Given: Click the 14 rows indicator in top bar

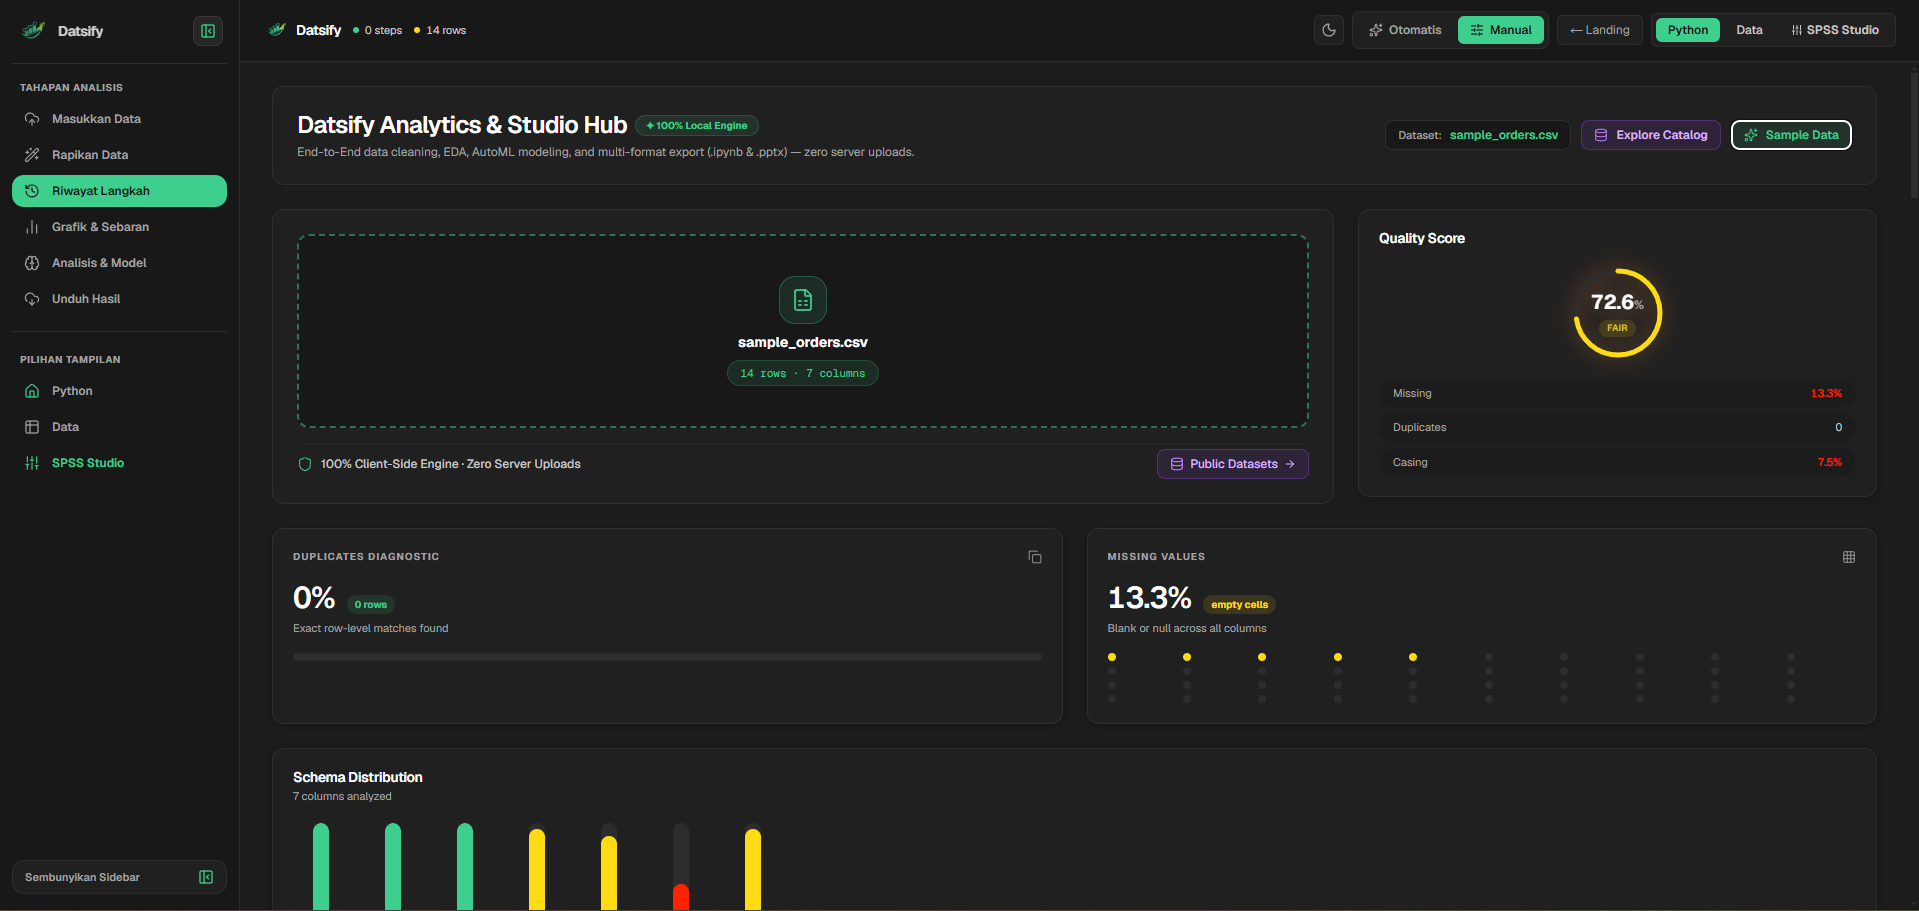Looking at the screenshot, I should (440, 30).
